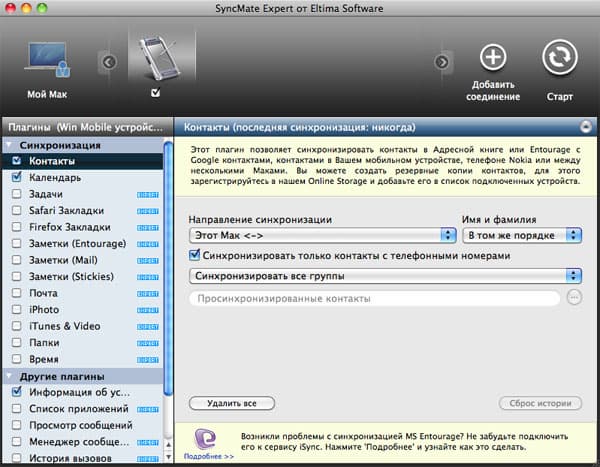
Task: Collapse the Контакты panel header arrow
Action: 585,127
